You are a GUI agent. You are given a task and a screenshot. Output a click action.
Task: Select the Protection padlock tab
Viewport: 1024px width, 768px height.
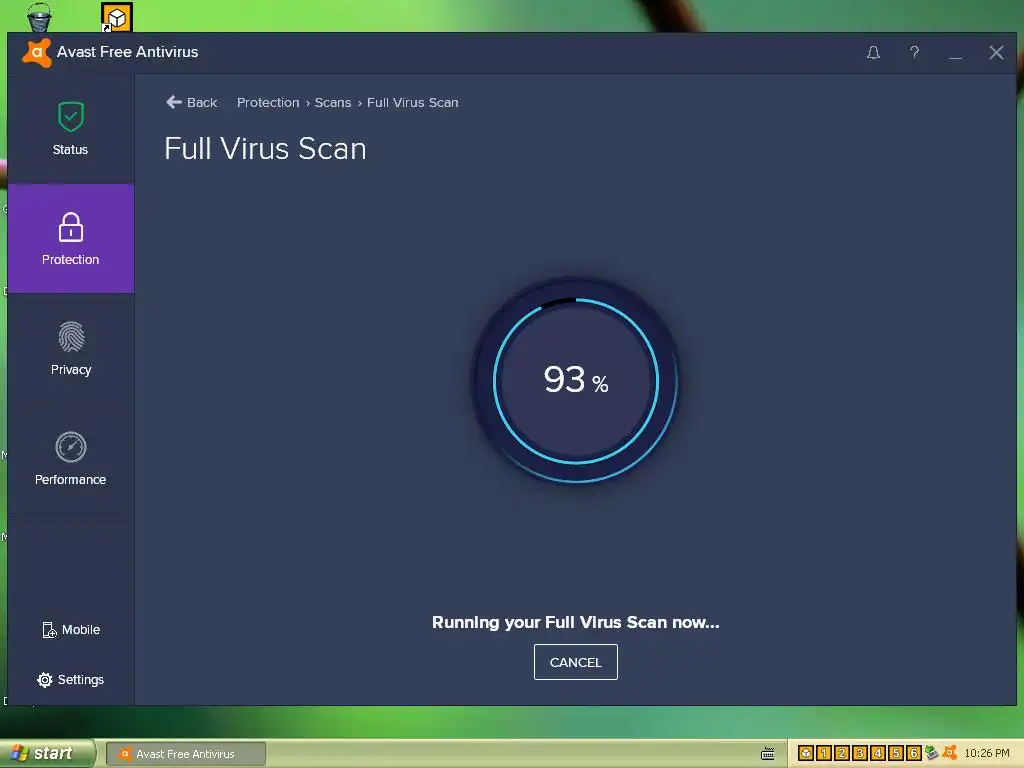[x=71, y=238]
